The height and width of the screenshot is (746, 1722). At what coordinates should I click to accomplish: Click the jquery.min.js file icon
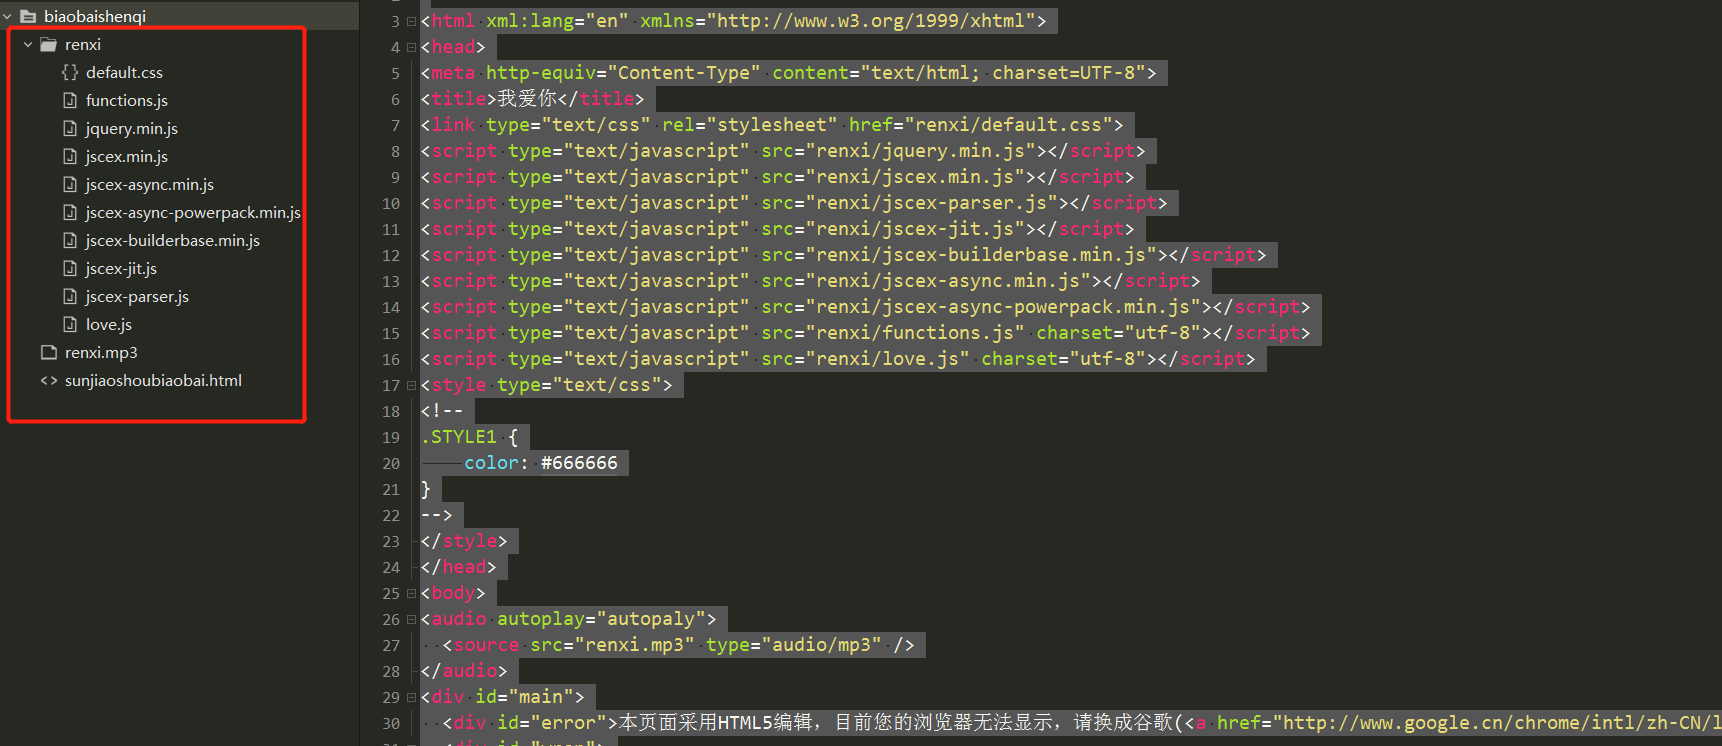(x=70, y=128)
